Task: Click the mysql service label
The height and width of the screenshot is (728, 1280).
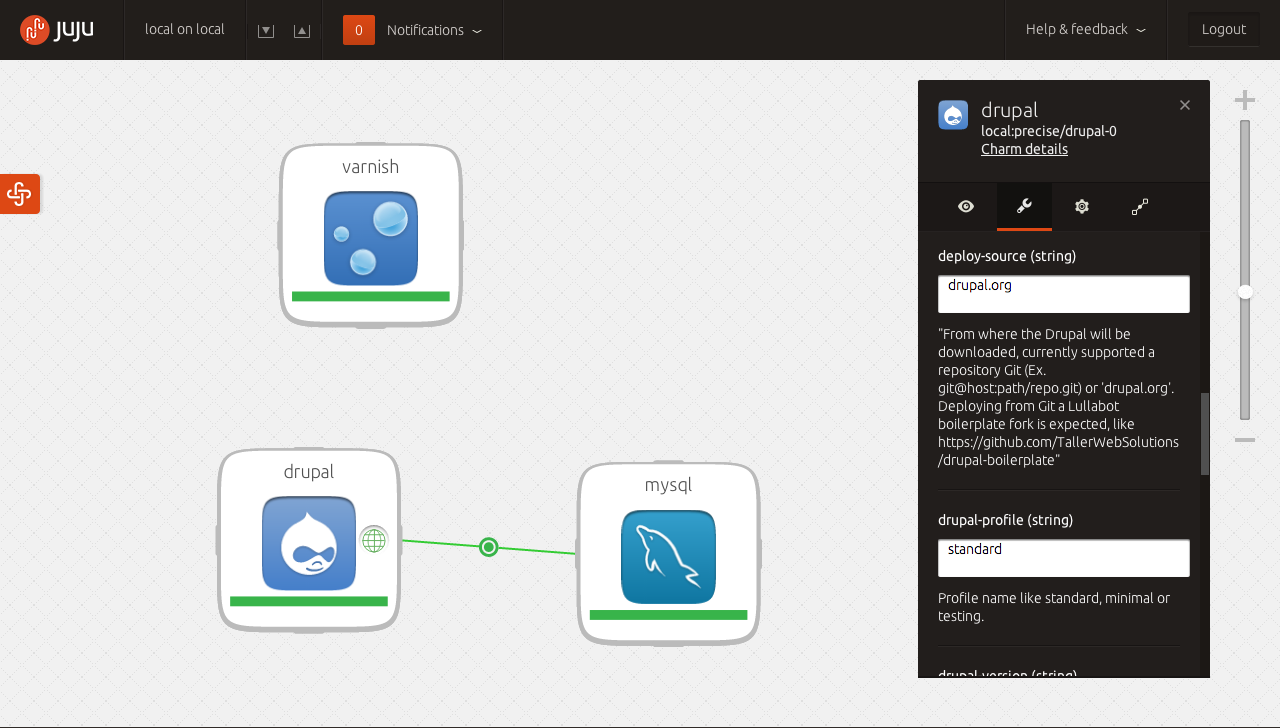Action: 669,486
